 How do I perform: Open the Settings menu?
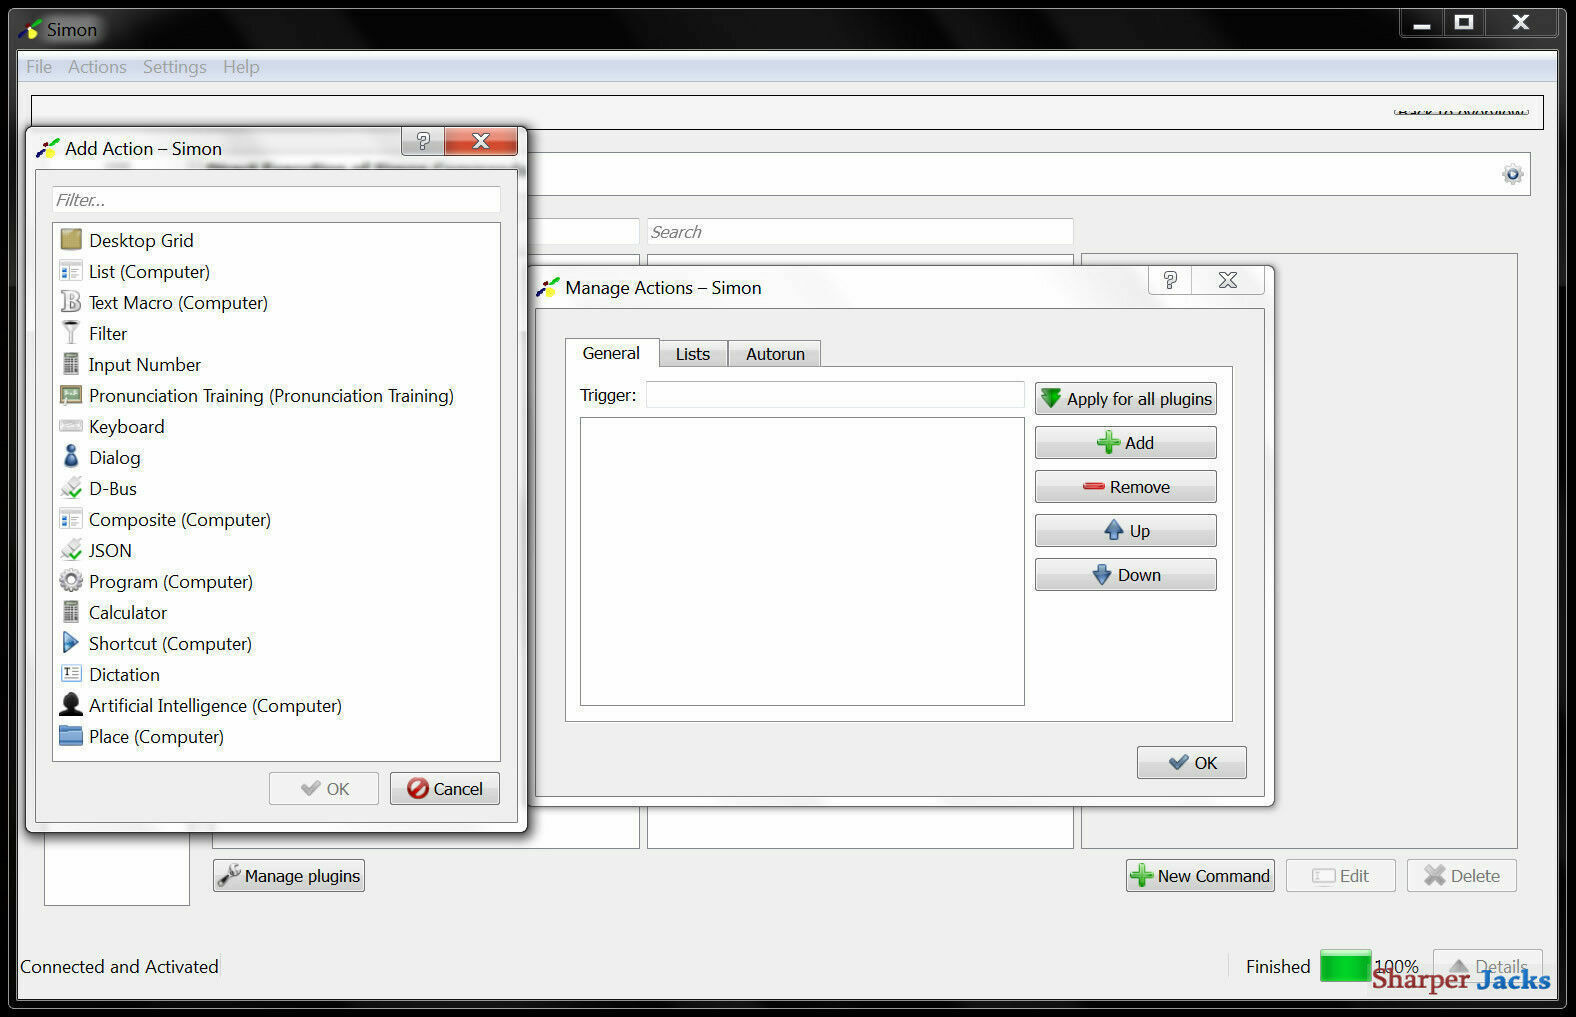click(174, 67)
